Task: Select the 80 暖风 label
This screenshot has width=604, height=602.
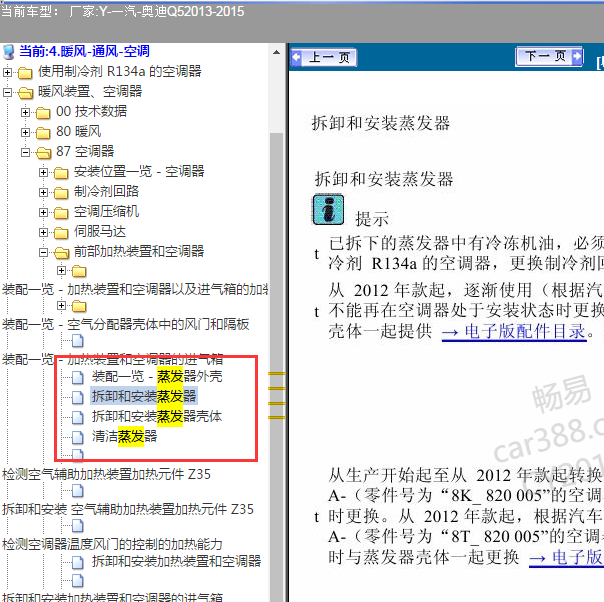Action: tap(79, 131)
